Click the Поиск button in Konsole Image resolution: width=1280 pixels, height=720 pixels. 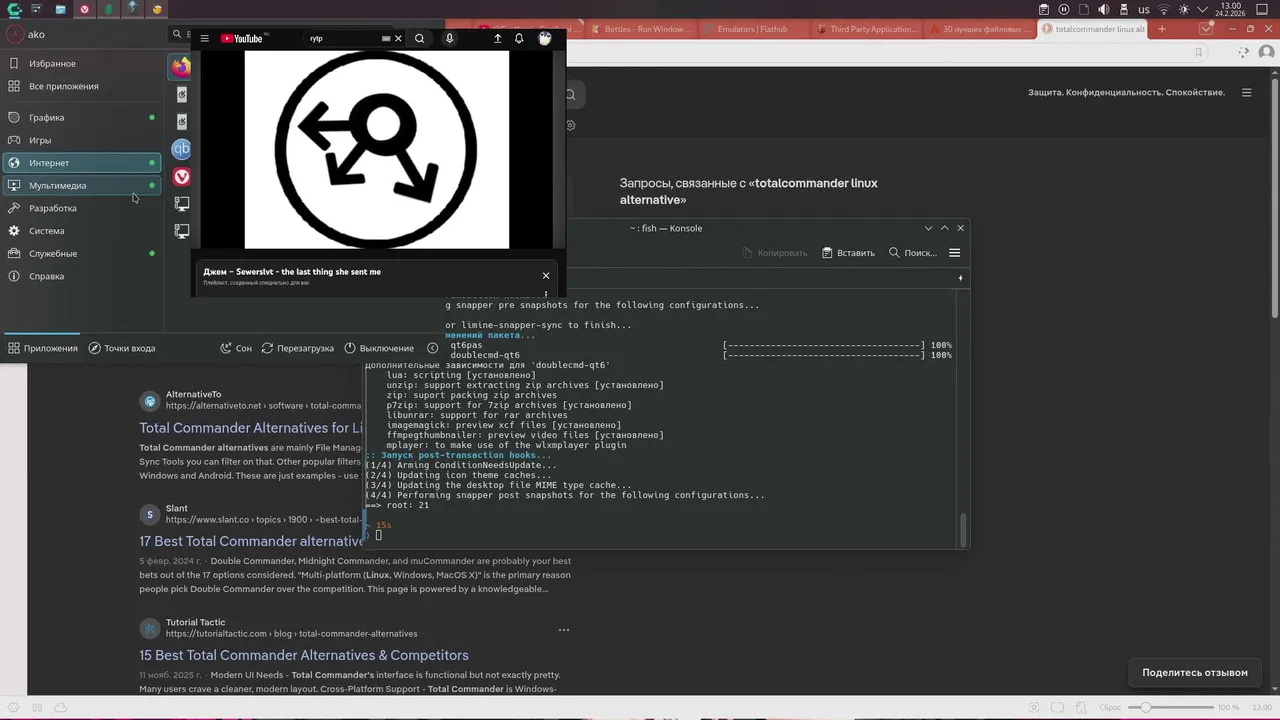912,253
